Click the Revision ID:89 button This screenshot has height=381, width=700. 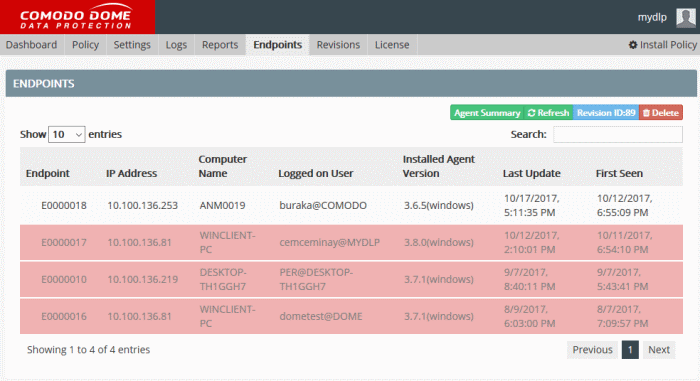pyautogui.click(x=606, y=113)
